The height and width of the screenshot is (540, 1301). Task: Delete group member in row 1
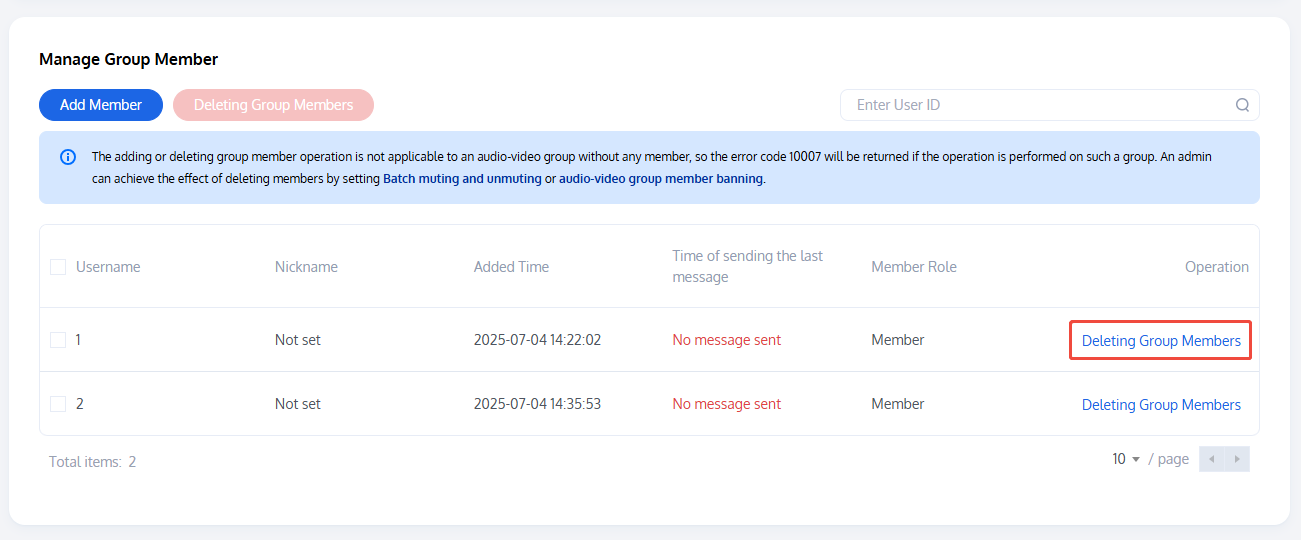1161,341
